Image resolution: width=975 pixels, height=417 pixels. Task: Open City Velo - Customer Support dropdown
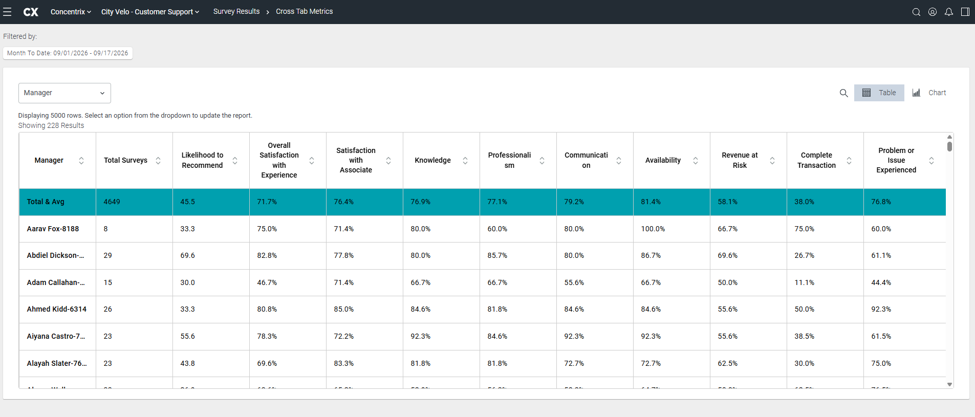[150, 12]
